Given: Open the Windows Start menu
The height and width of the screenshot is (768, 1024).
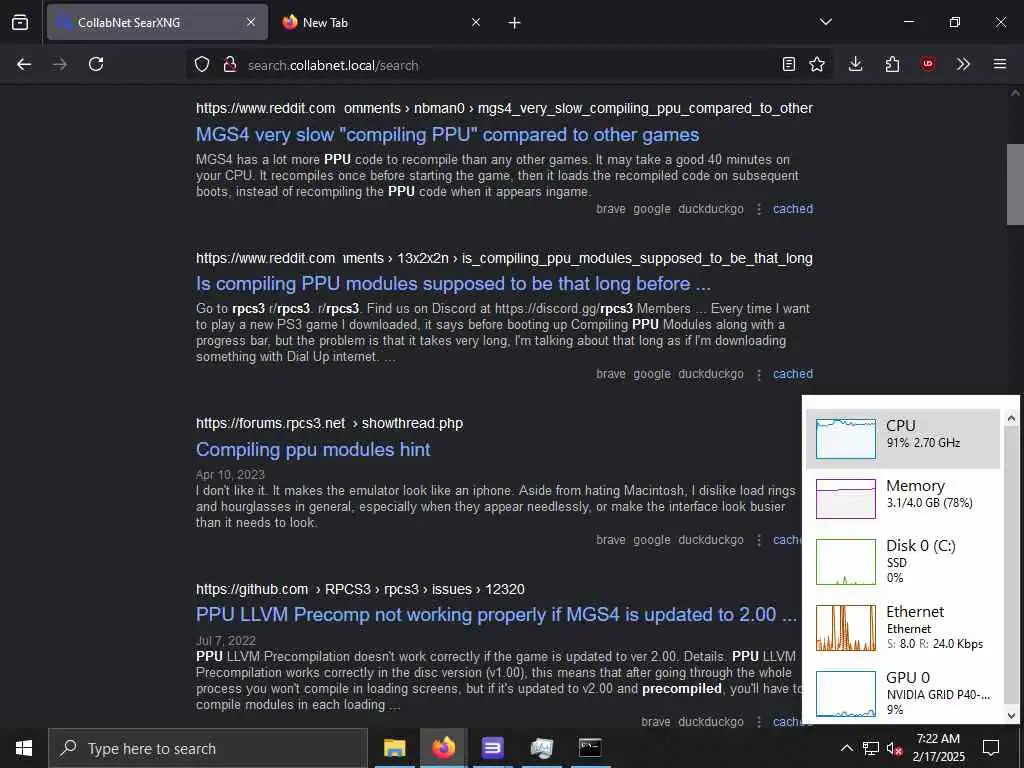Looking at the screenshot, I should tap(24, 748).
